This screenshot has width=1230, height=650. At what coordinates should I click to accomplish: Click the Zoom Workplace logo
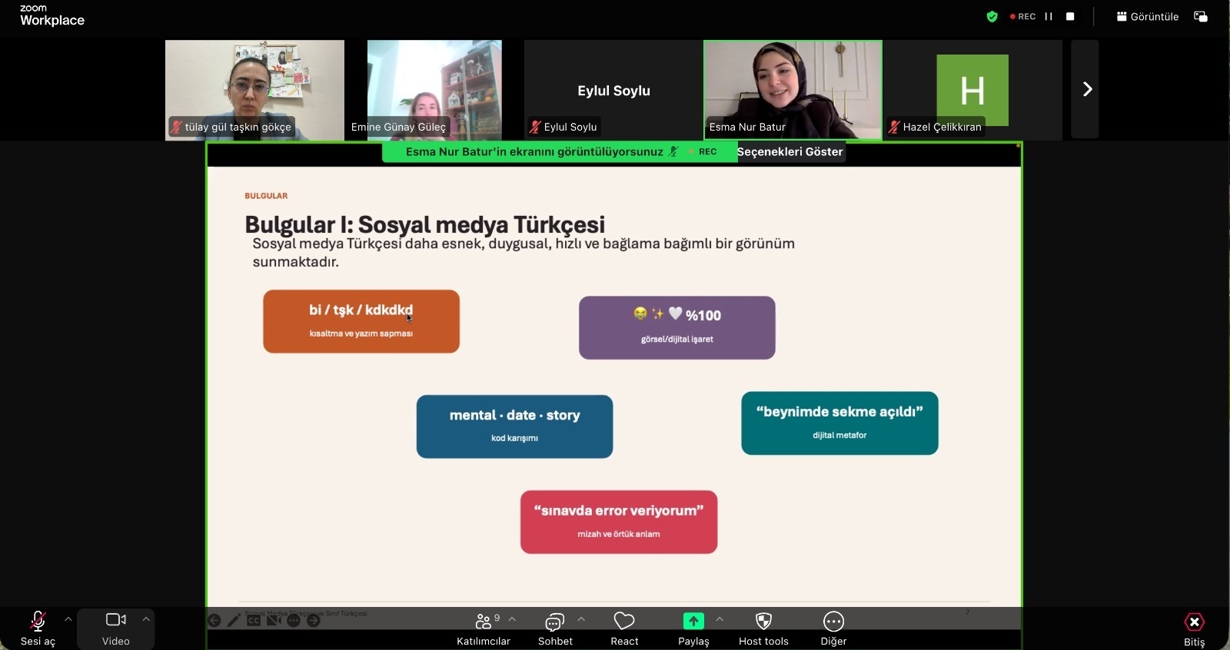(x=52, y=15)
